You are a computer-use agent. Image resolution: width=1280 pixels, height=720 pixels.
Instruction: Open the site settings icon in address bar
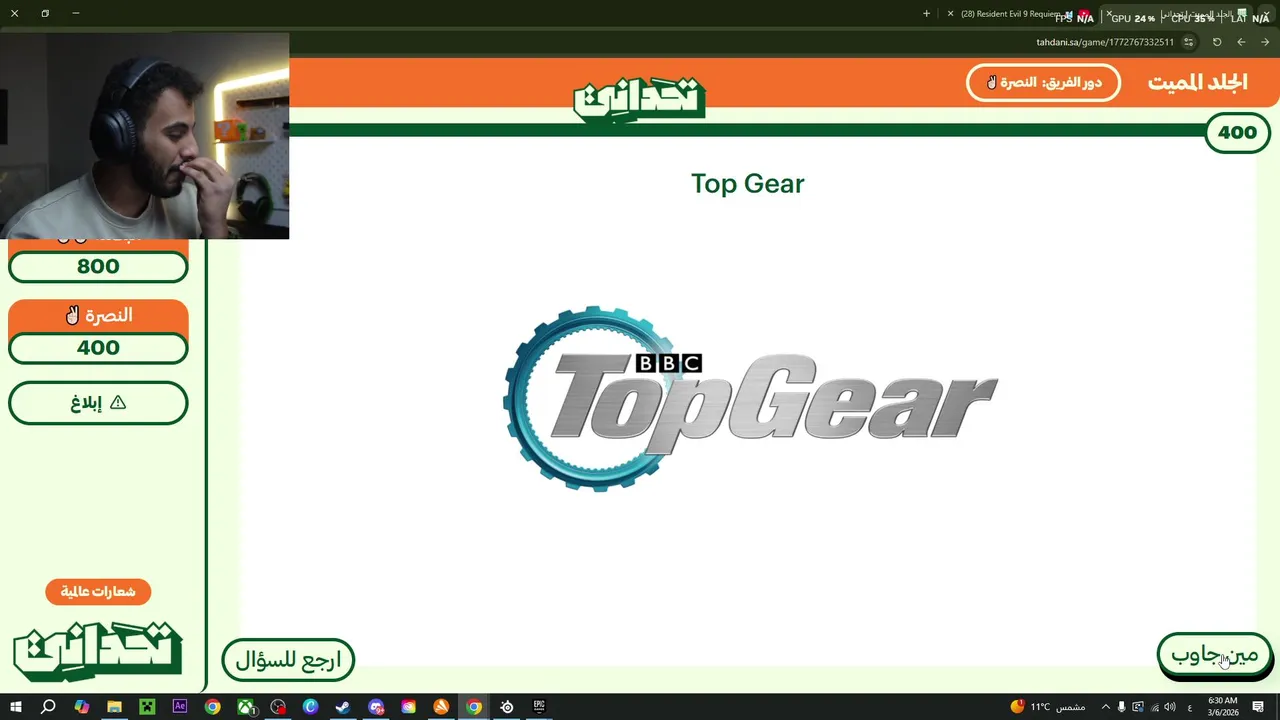(1188, 42)
